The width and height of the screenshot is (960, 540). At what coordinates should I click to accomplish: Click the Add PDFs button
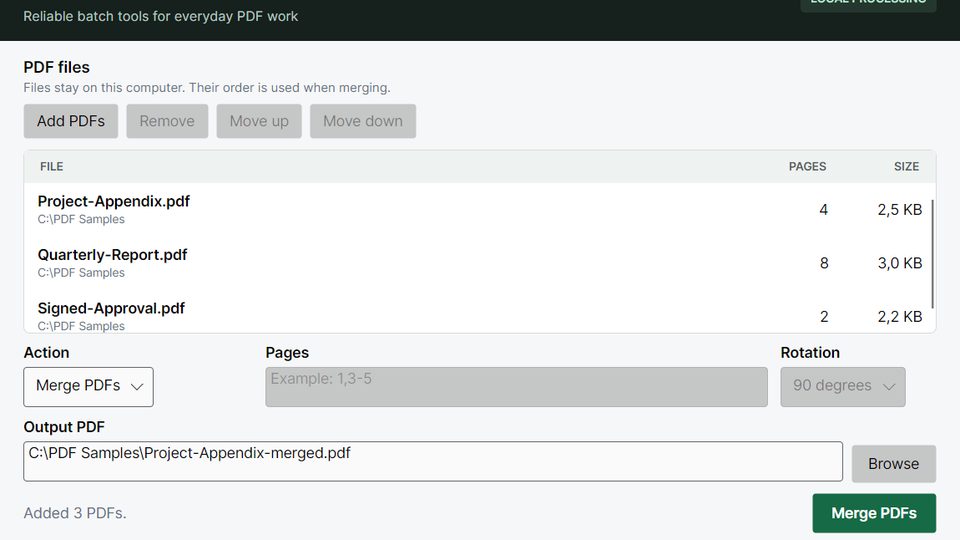click(70, 121)
